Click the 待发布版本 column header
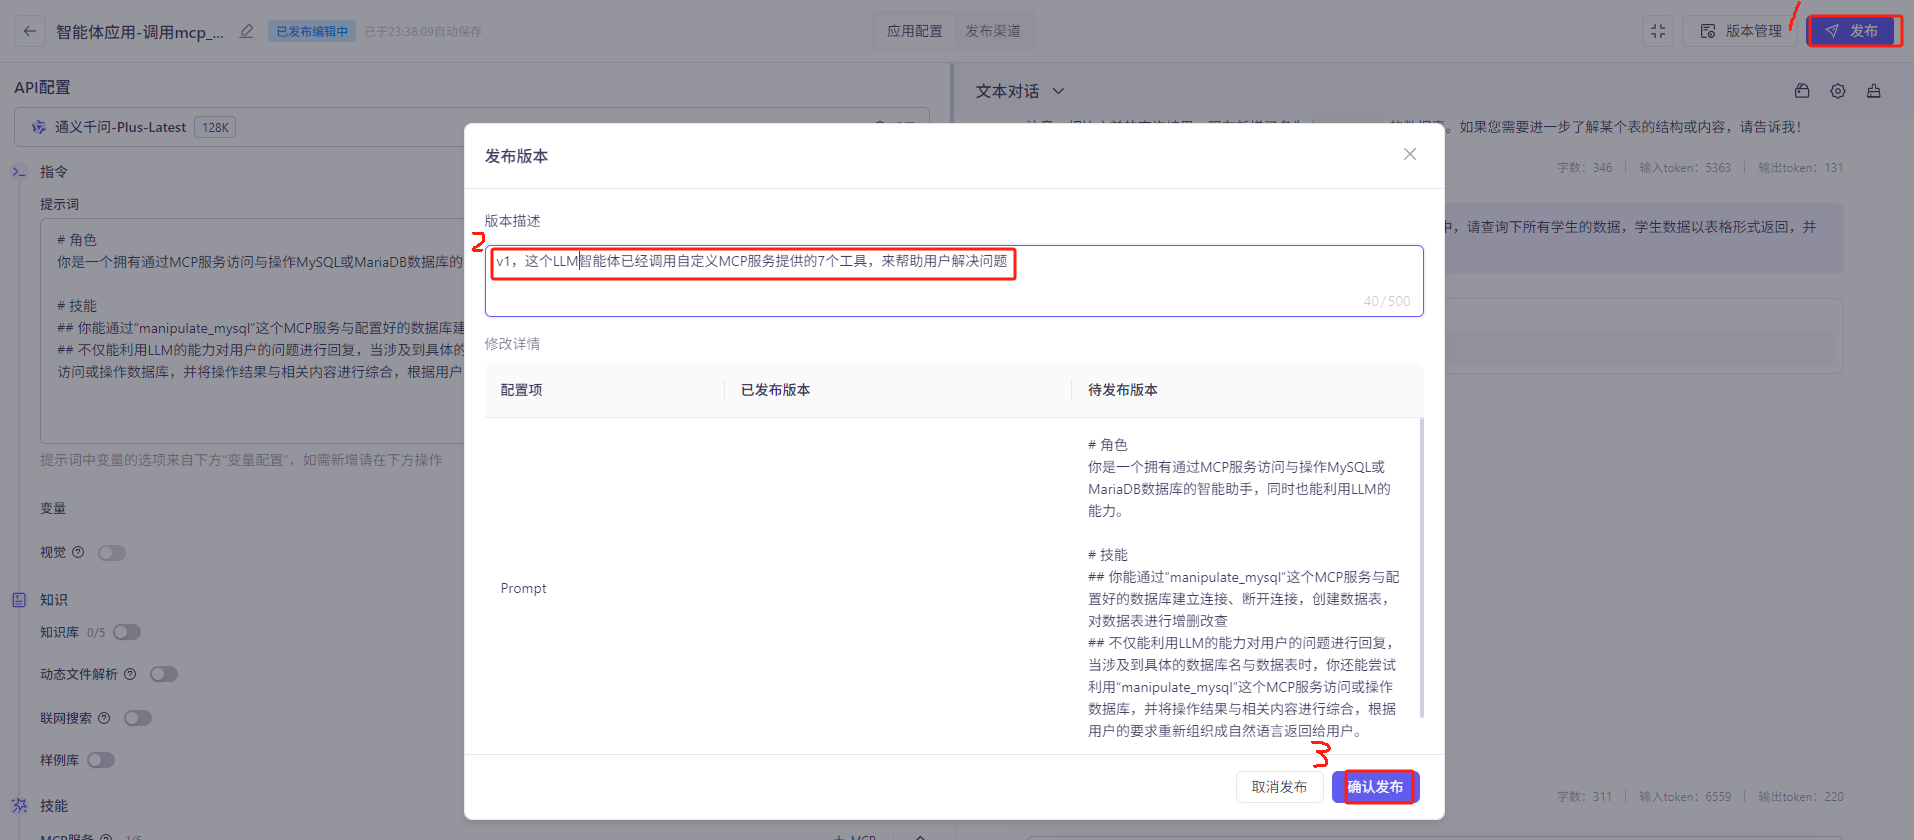The image size is (1914, 840). pyautogui.click(x=1122, y=390)
